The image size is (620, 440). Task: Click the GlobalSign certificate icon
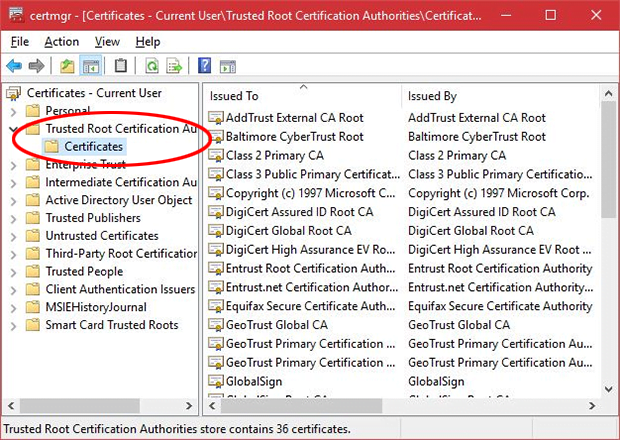216,381
